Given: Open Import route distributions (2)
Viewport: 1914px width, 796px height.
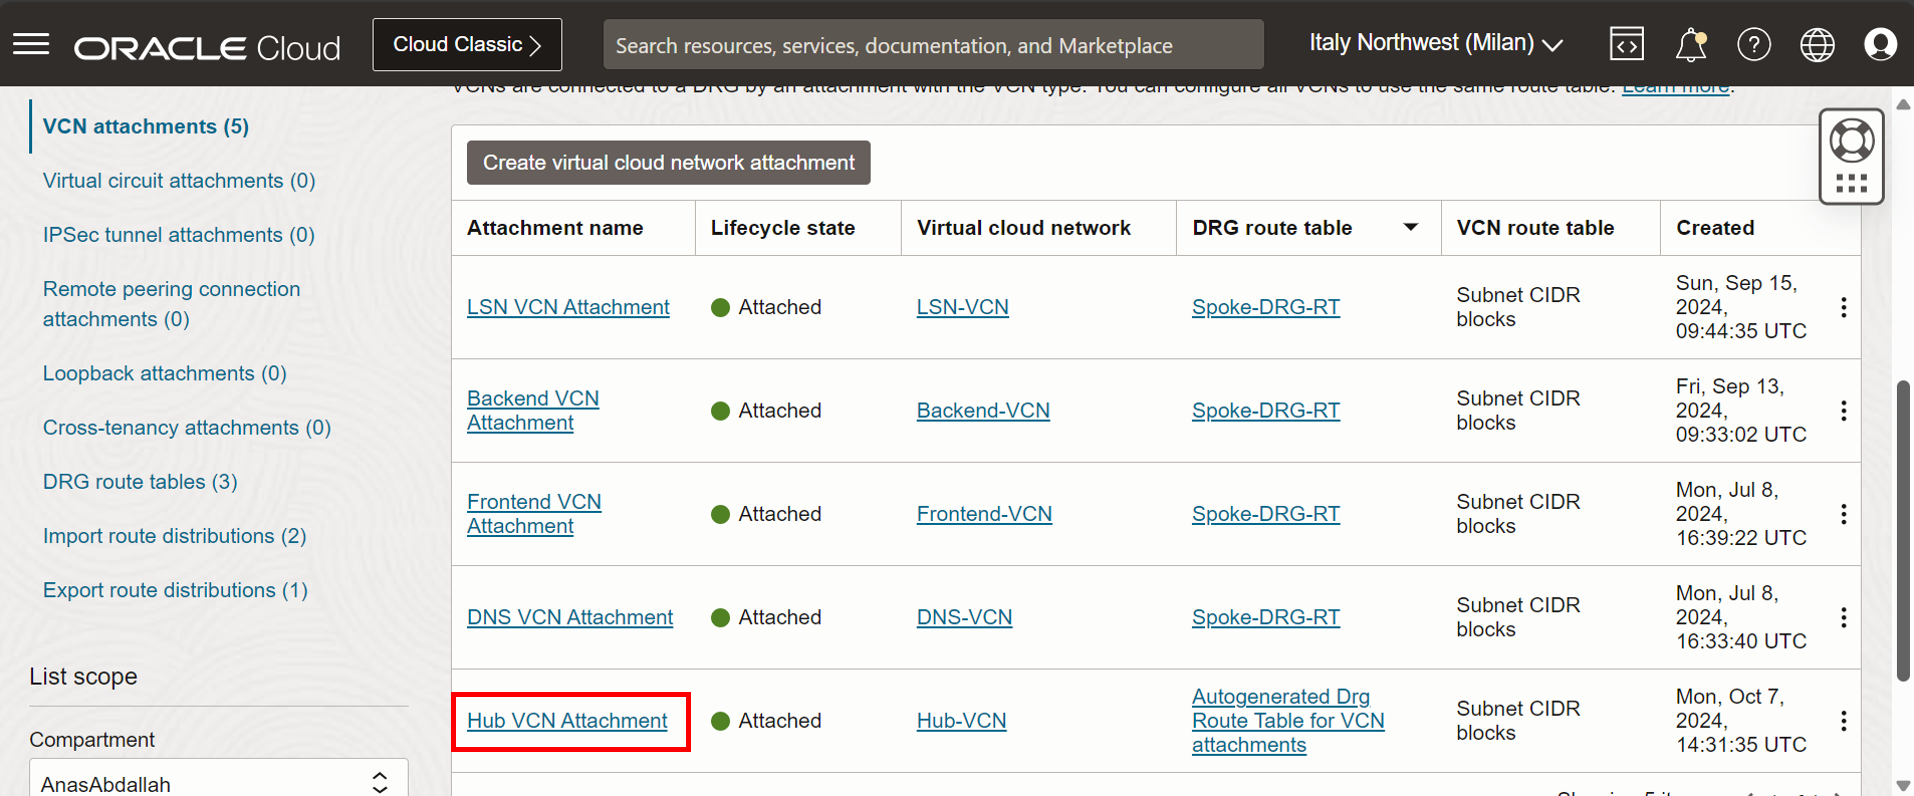Looking at the screenshot, I should click(x=175, y=536).
